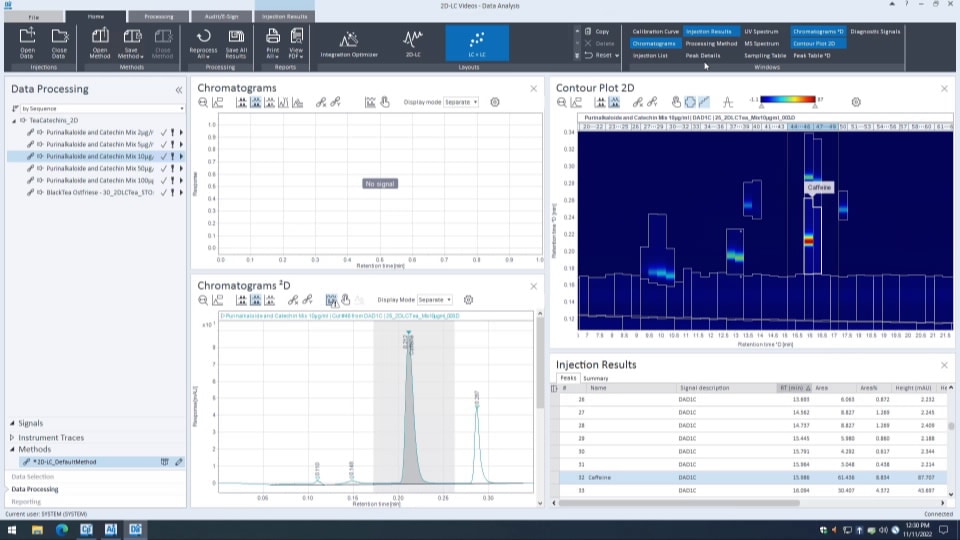The width and height of the screenshot is (960, 540).
Task: Click the contour plot color scale bar
Action: coord(792,101)
